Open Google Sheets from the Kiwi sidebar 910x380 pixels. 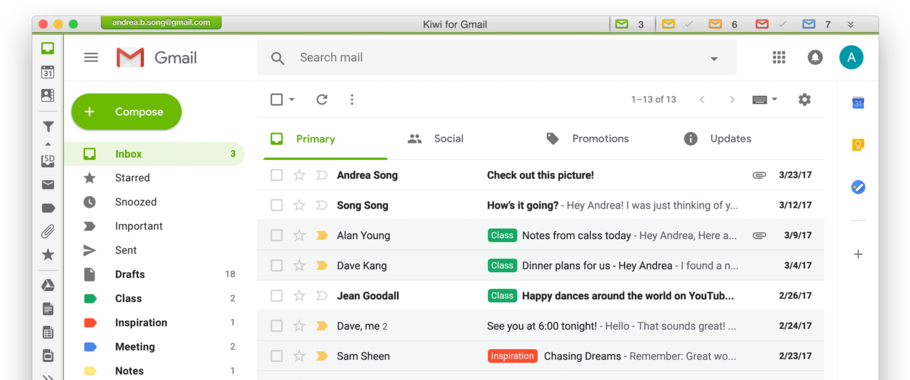48,332
